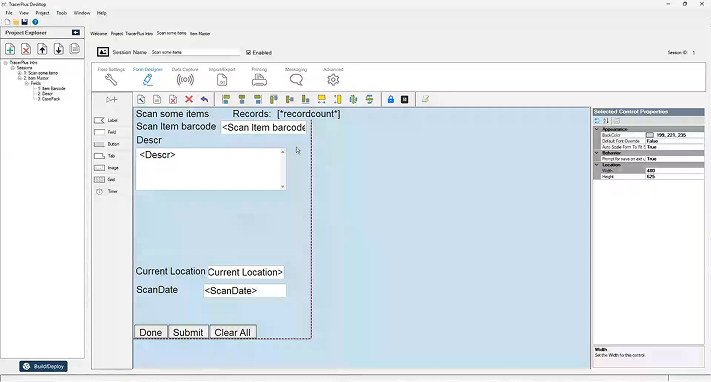711x382 pixels.
Task: Click the New file icon in main toolbar
Action: point(8,22)
